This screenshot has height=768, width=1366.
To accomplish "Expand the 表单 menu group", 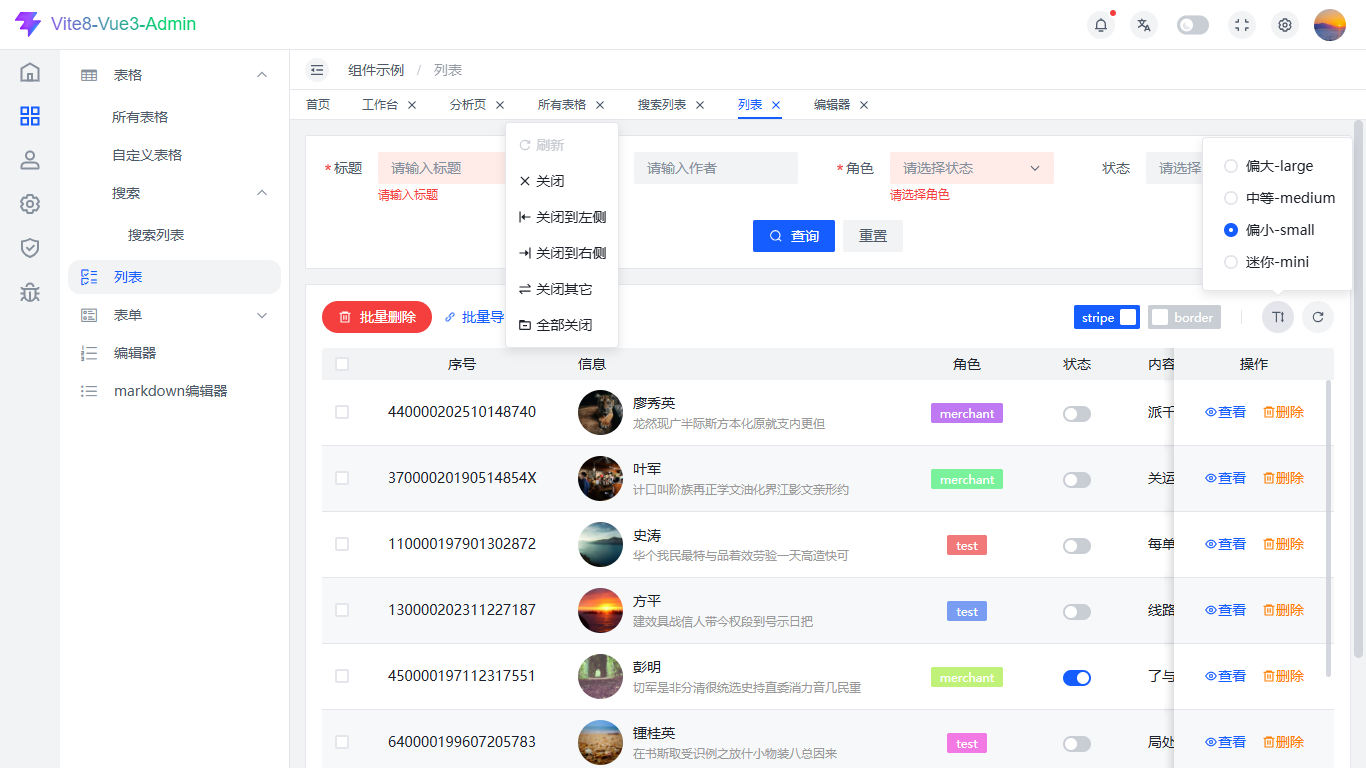I will pos(174,315).
